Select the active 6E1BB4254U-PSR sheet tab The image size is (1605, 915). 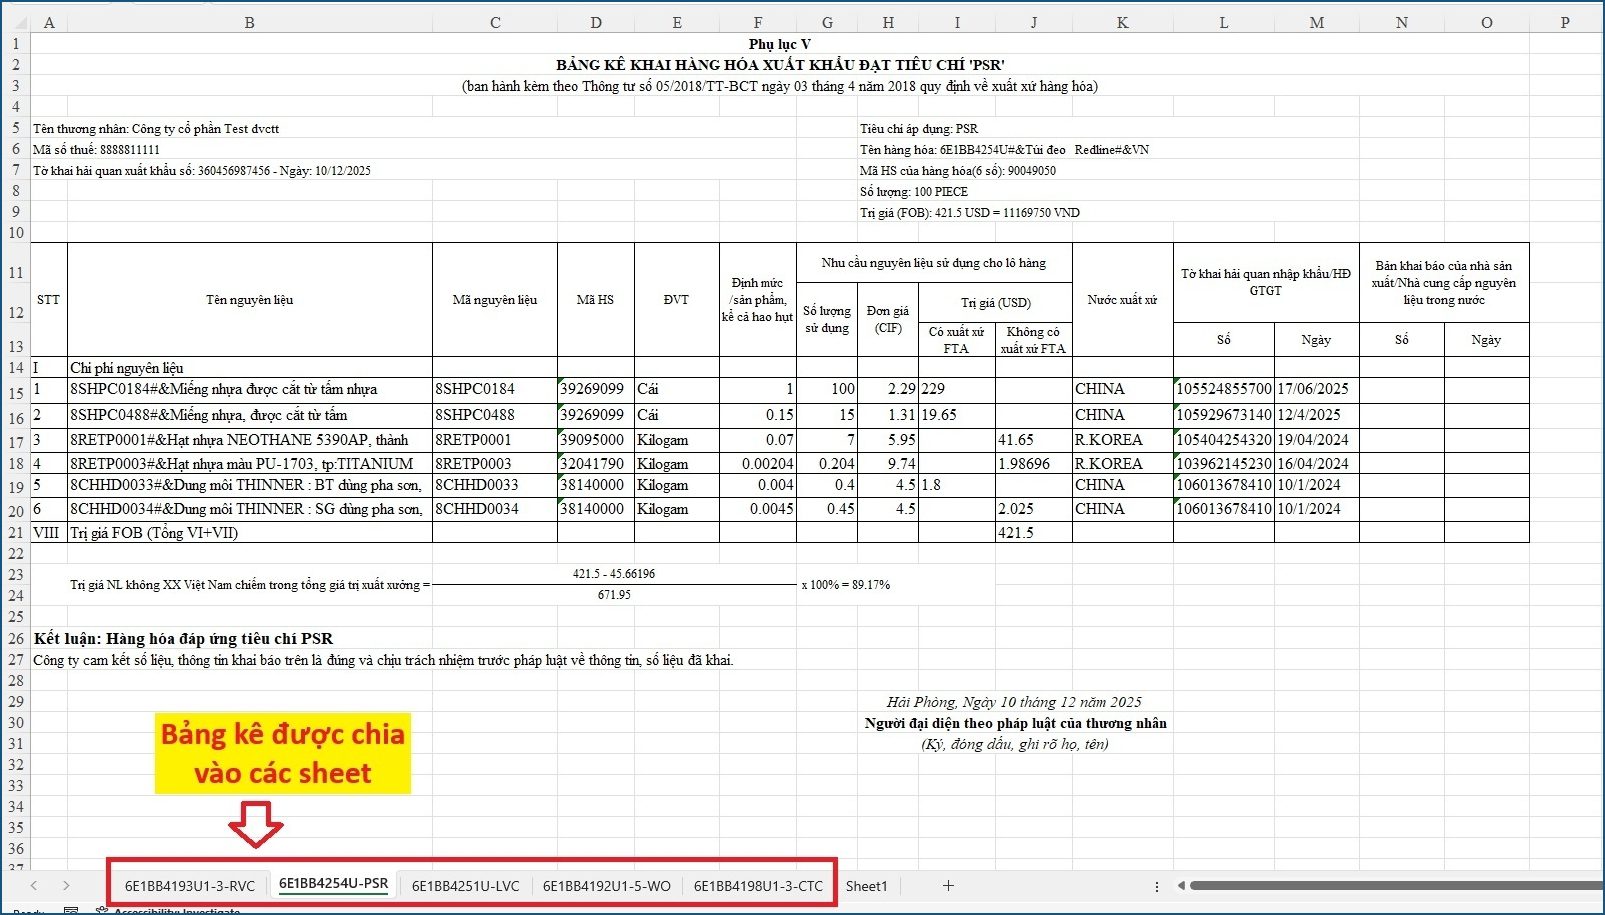(333, 884)
